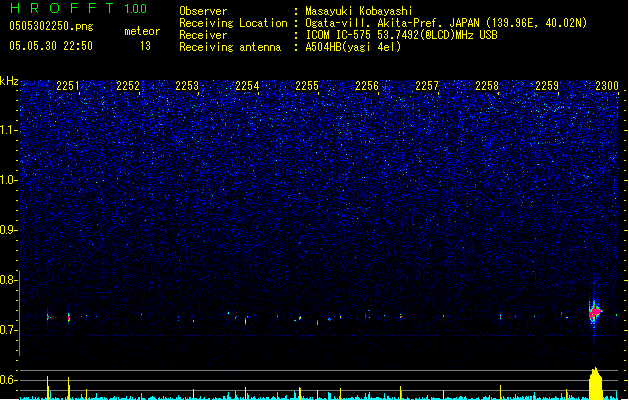Click the 2251 time axis marker
The width and height of the screenshot is (629, 400).
(x=68, y=86)
